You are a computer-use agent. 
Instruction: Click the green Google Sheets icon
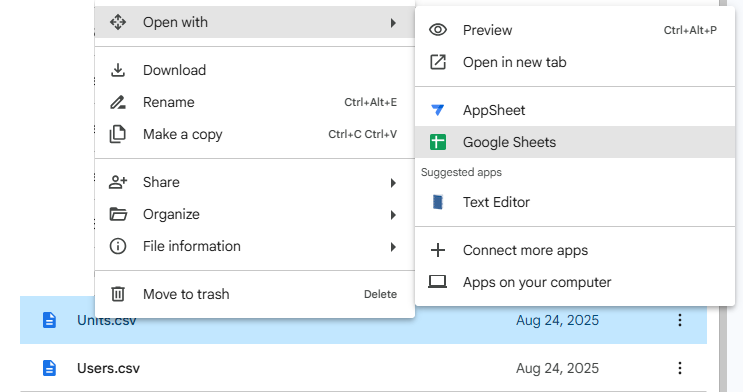[x=438, y=142]
